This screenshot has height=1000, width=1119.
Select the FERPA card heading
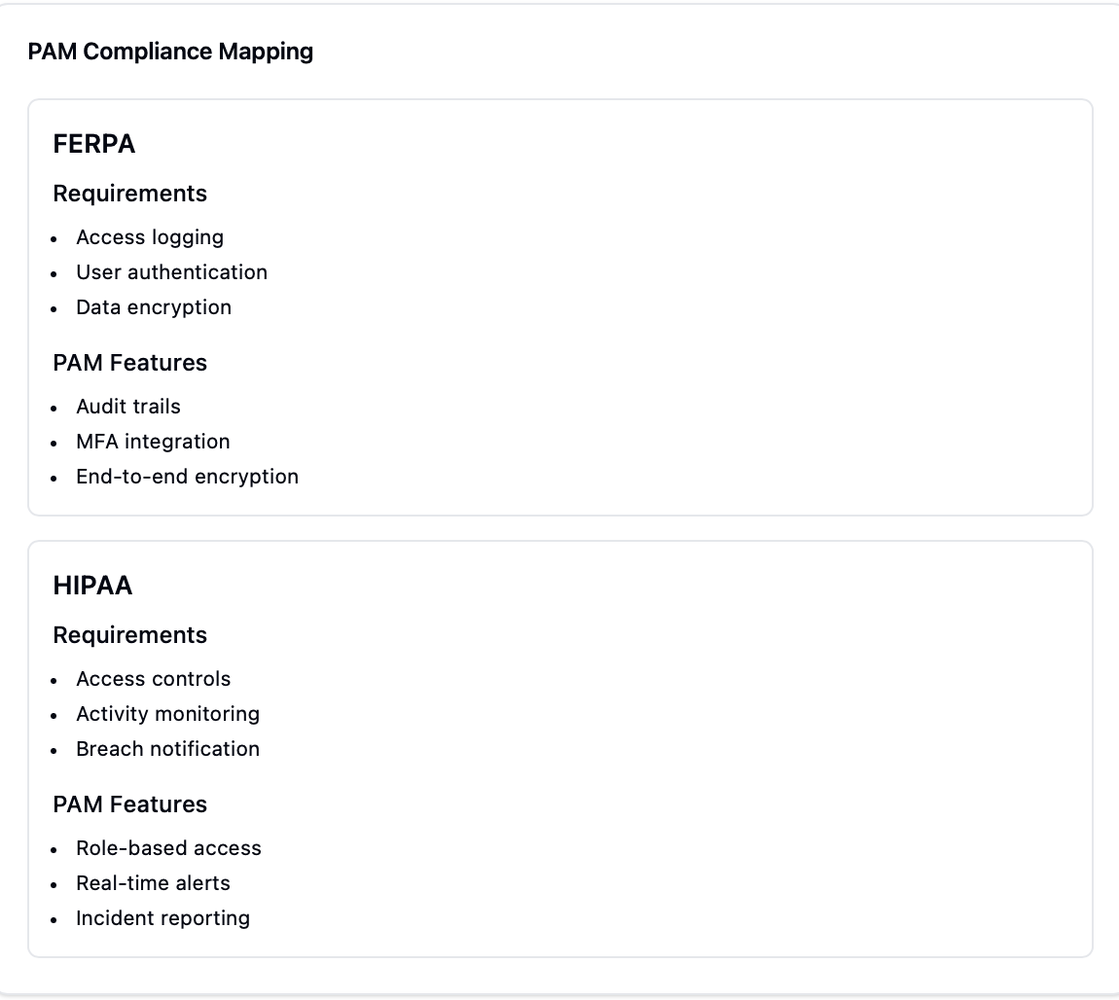point(94,144)
